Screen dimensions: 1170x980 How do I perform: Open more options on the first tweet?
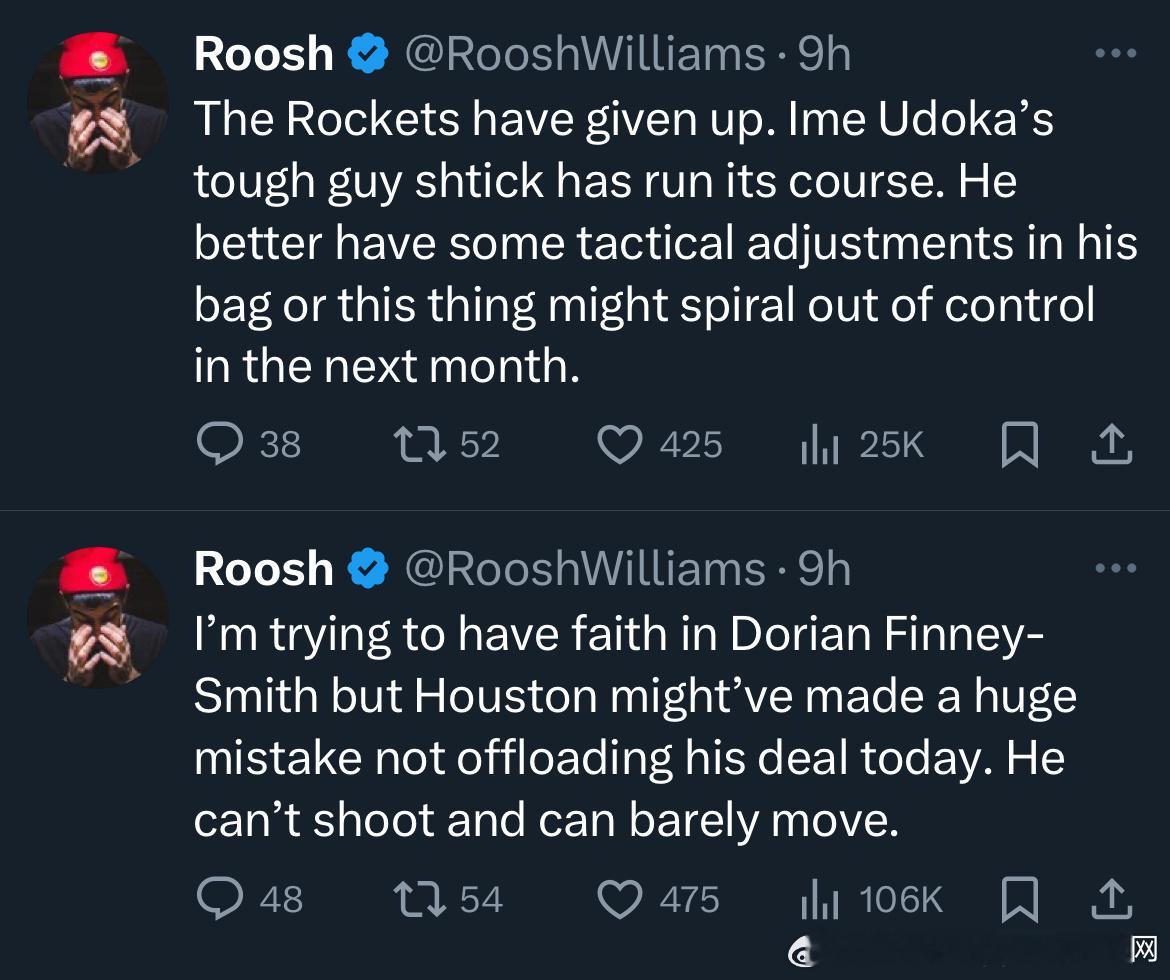[x=1115, y=54]
